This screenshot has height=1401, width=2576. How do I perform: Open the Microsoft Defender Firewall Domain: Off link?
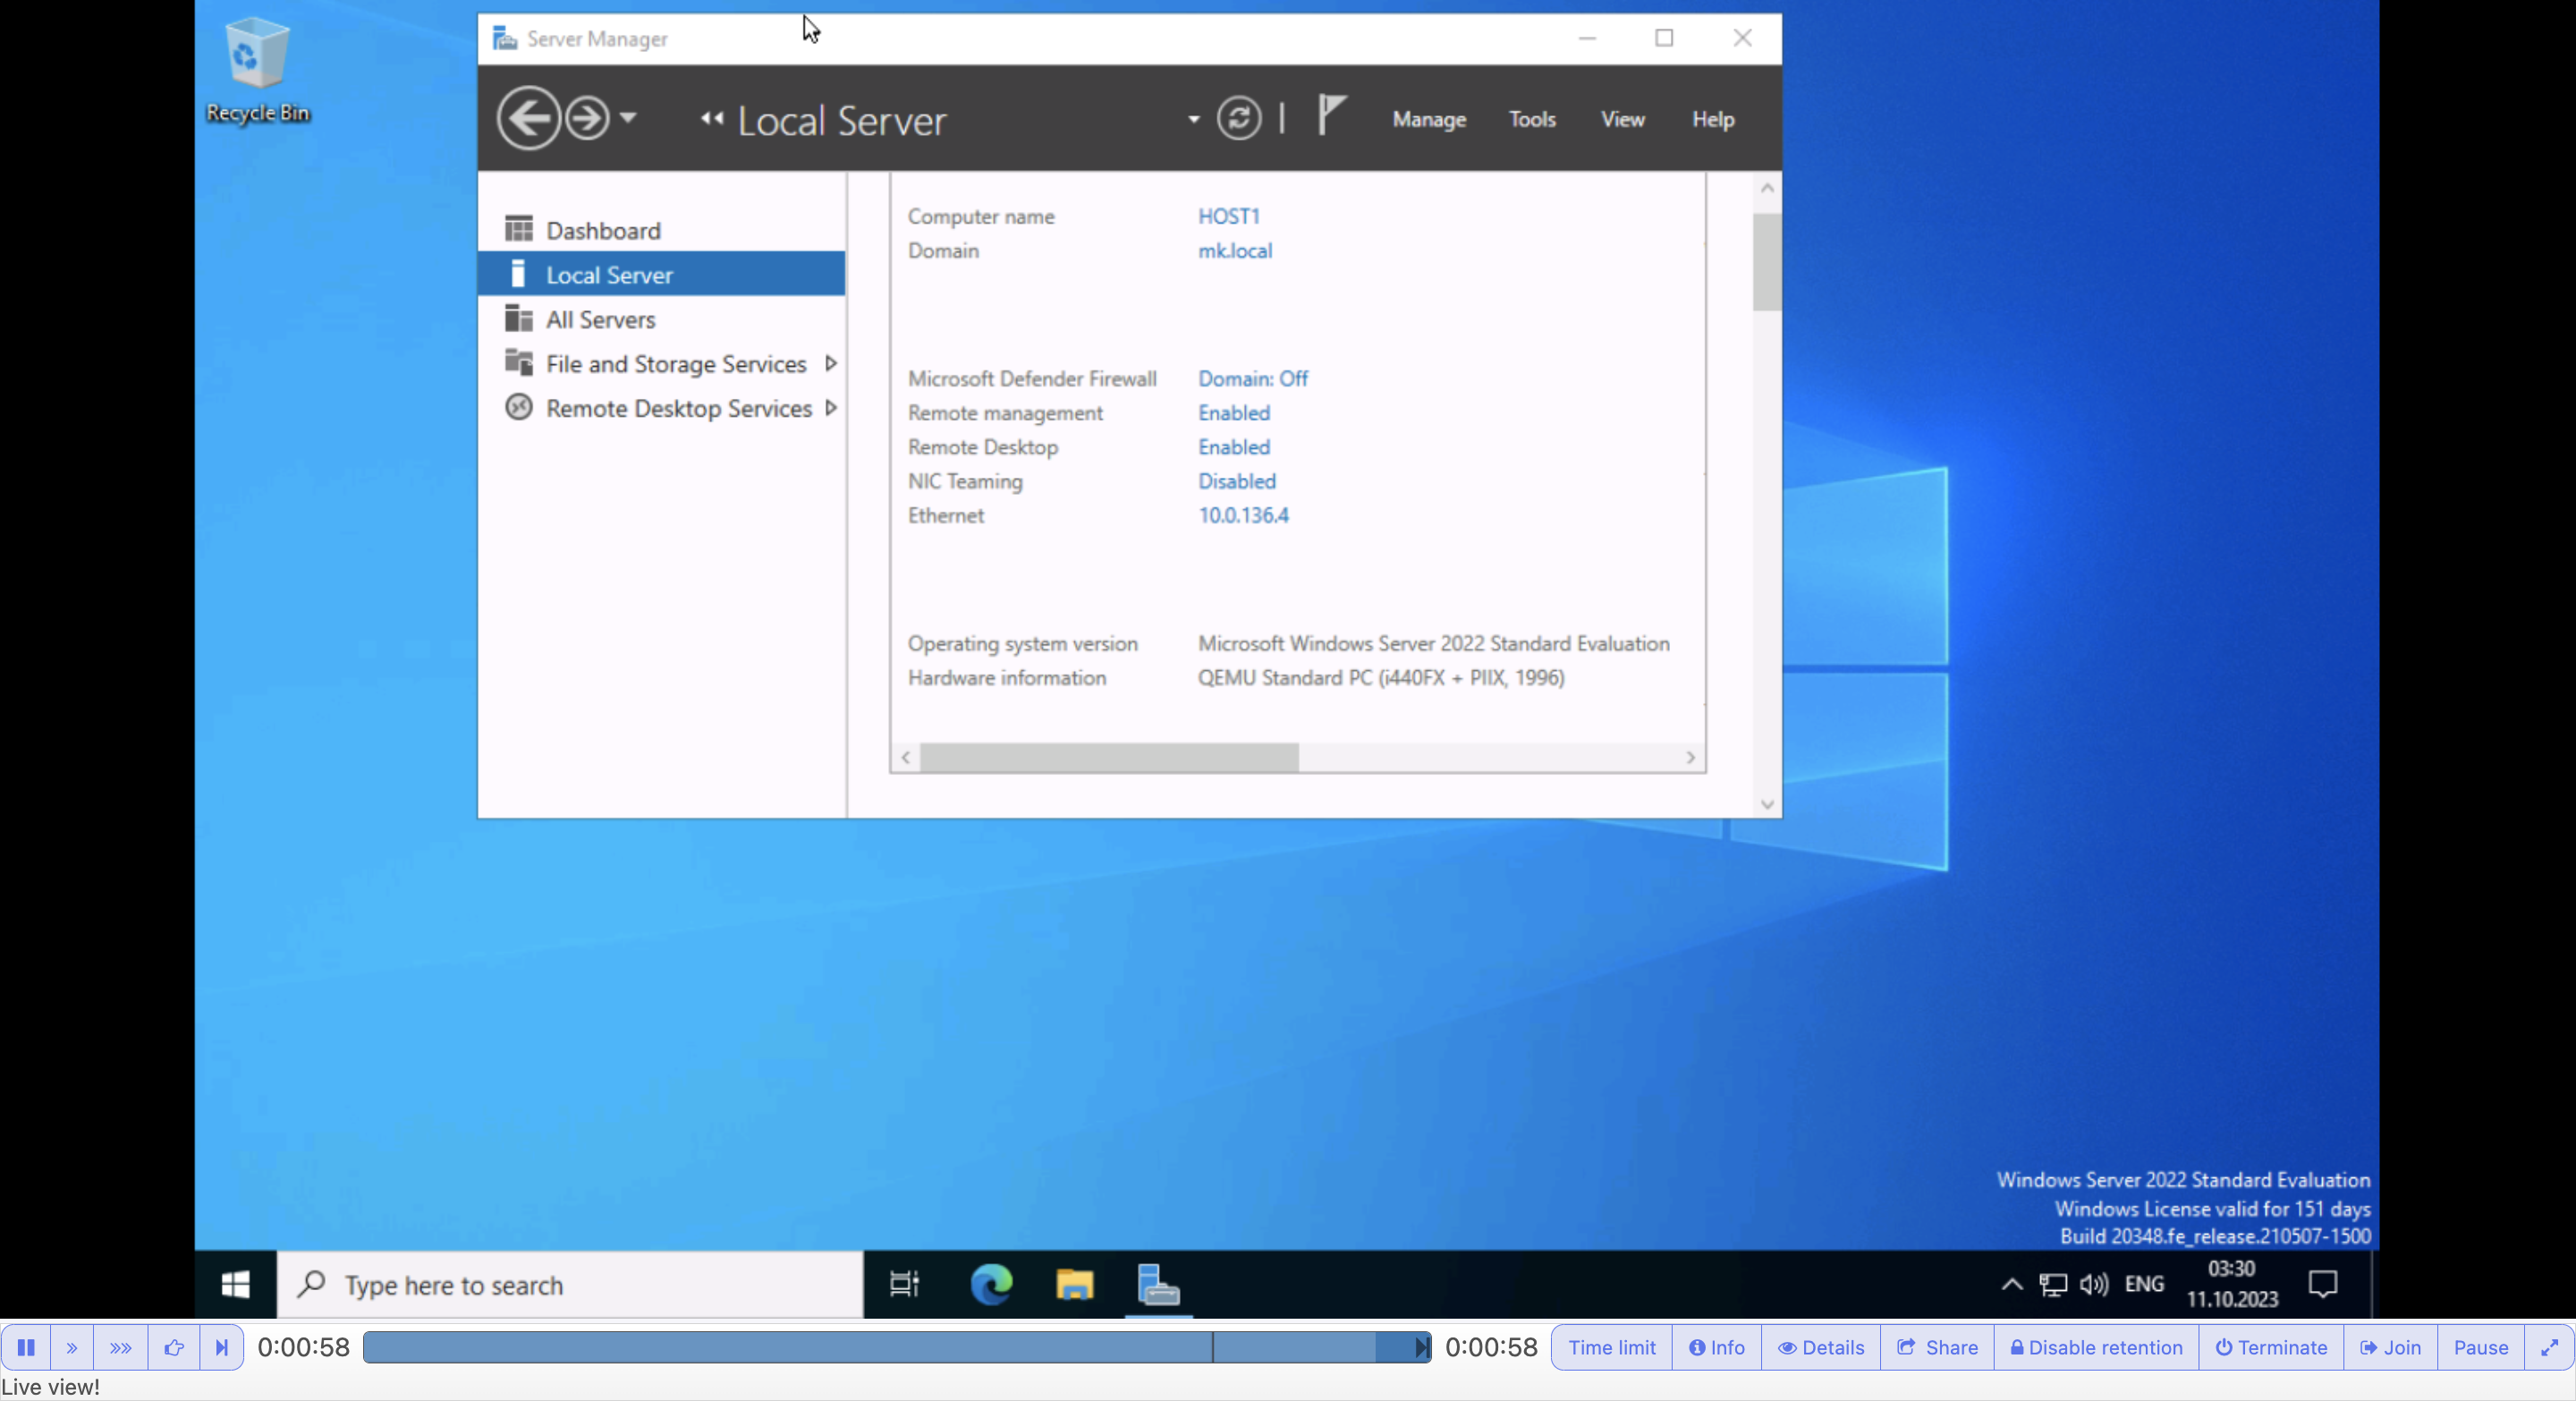(1252, 378)
